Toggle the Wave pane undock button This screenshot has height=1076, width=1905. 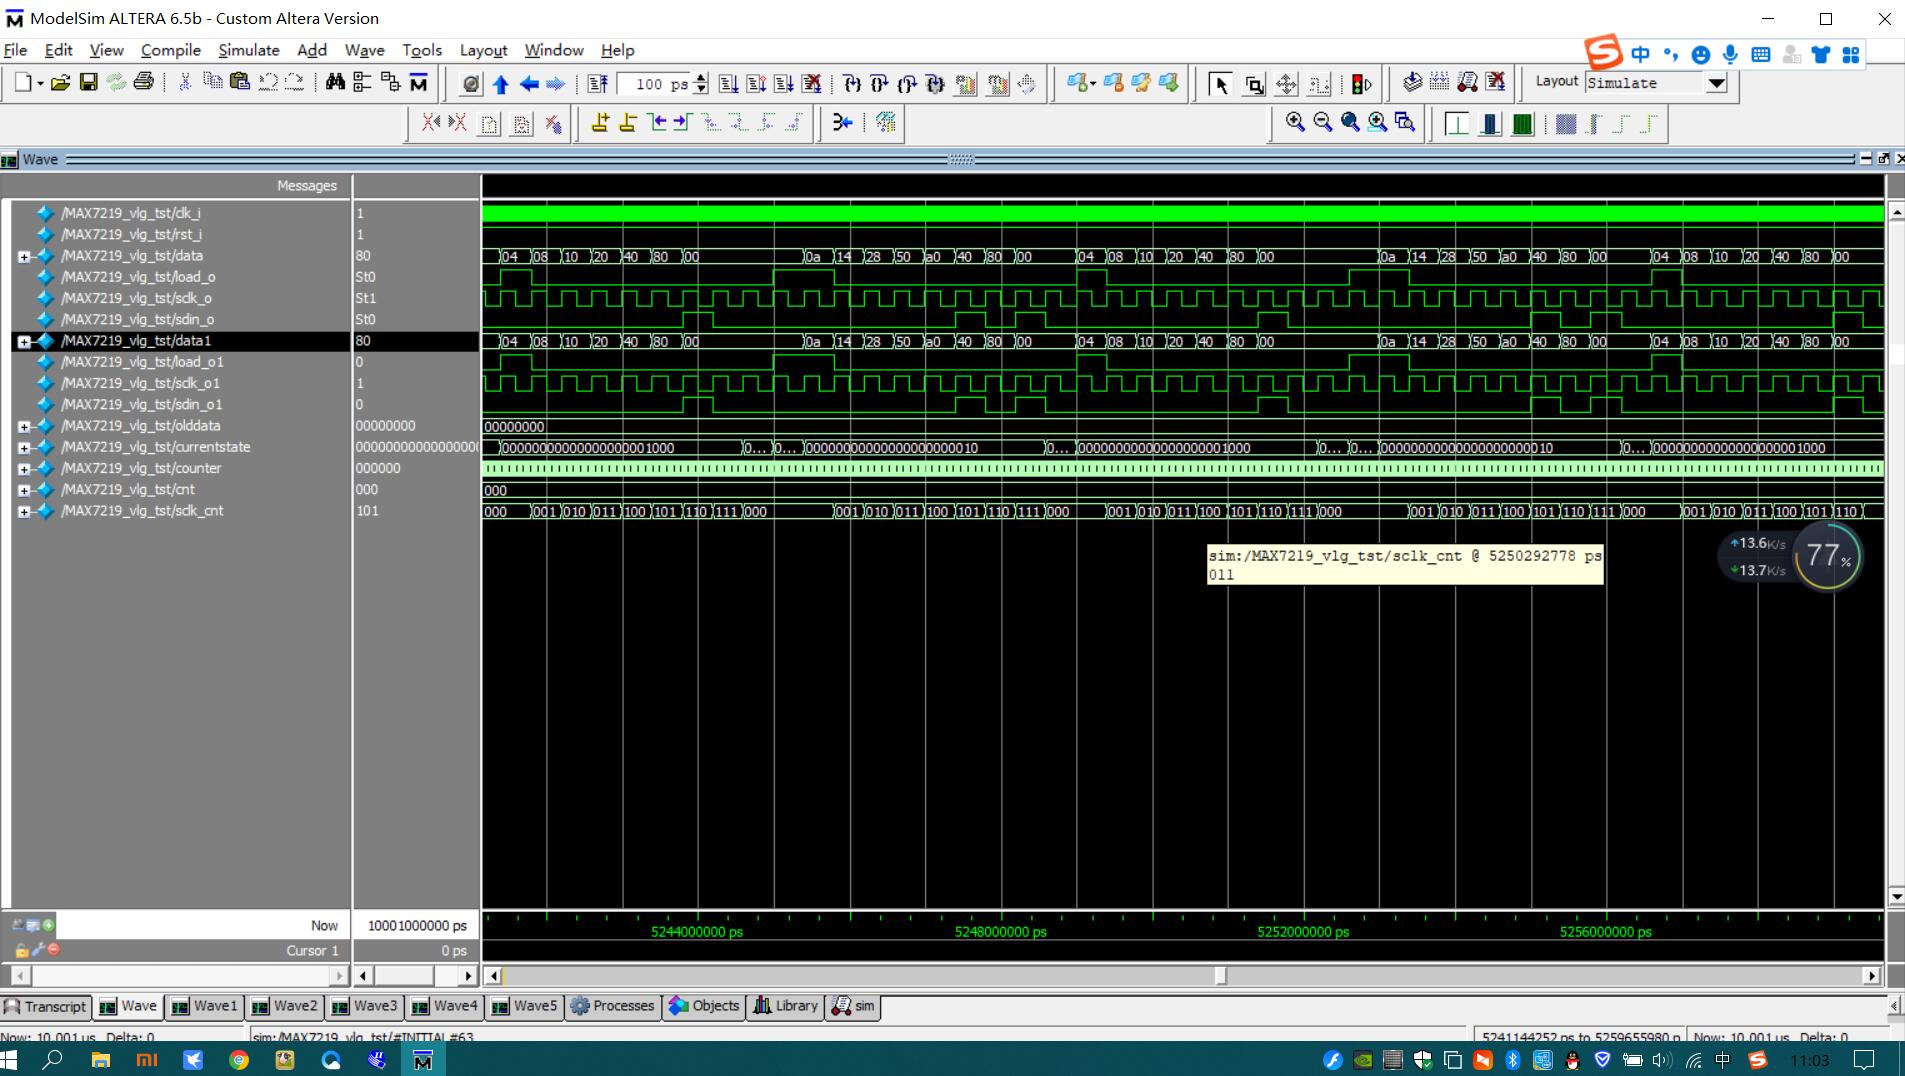1883,159
